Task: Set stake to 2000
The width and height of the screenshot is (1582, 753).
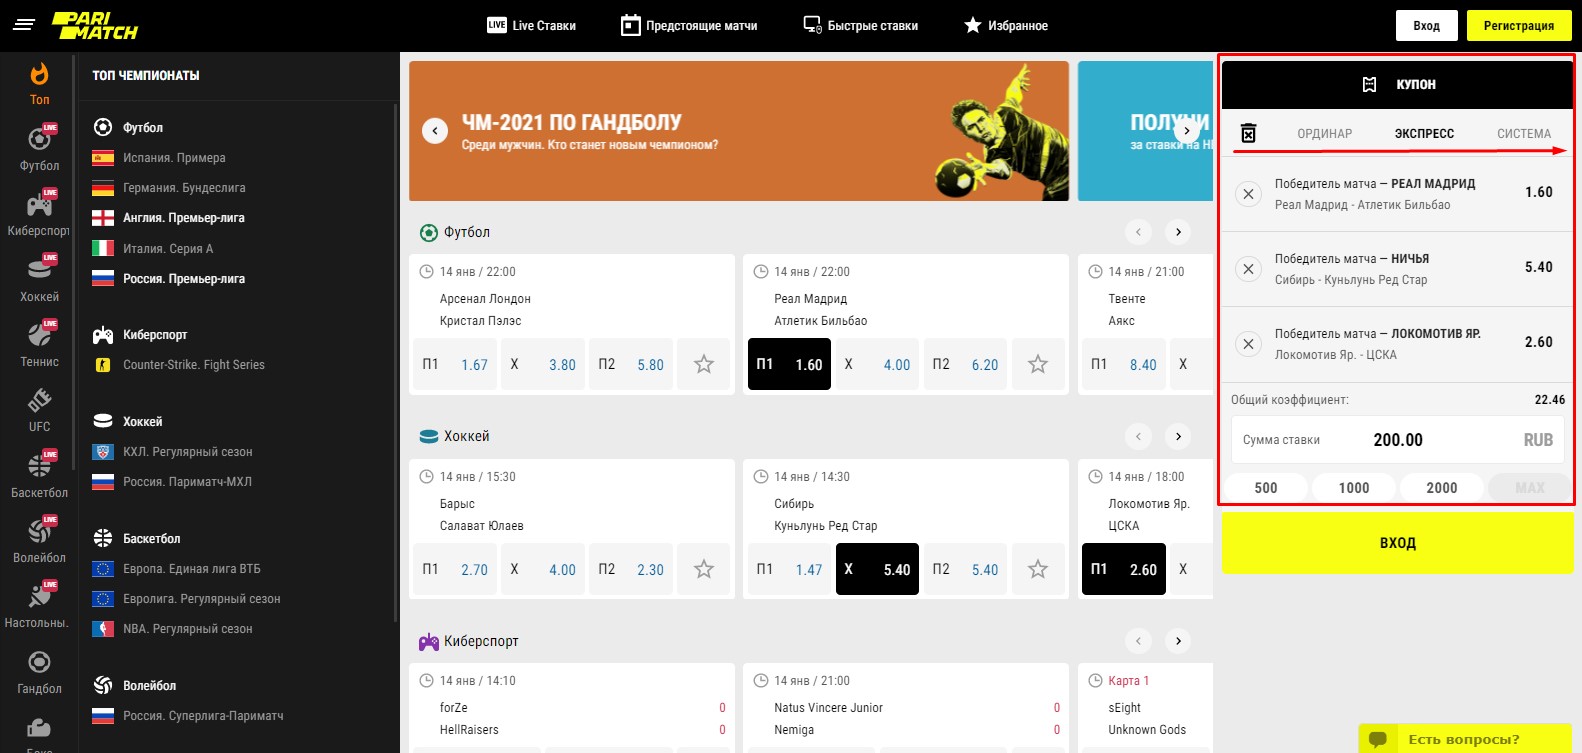Action: coord(1441,488)
